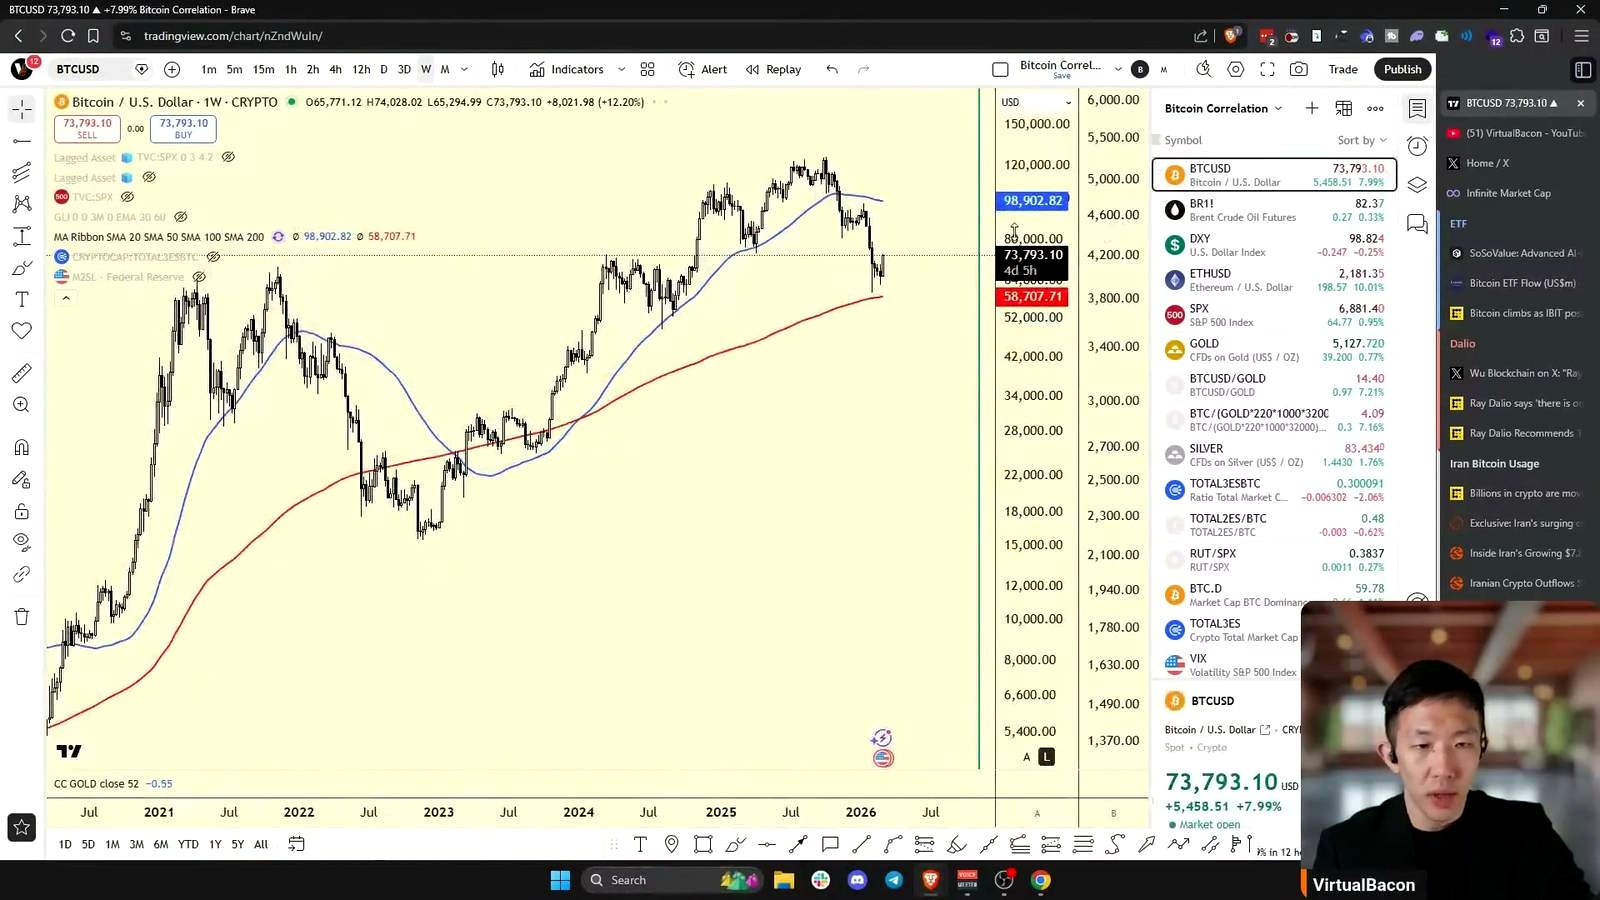
Task: Choose the XABCD pattern tool
Action: [x=22, y=204]
